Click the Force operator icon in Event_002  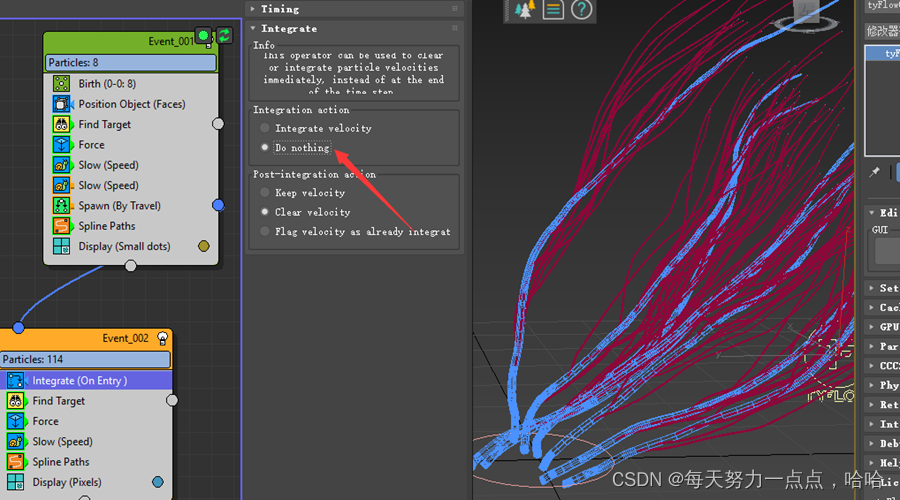(15, 421)
